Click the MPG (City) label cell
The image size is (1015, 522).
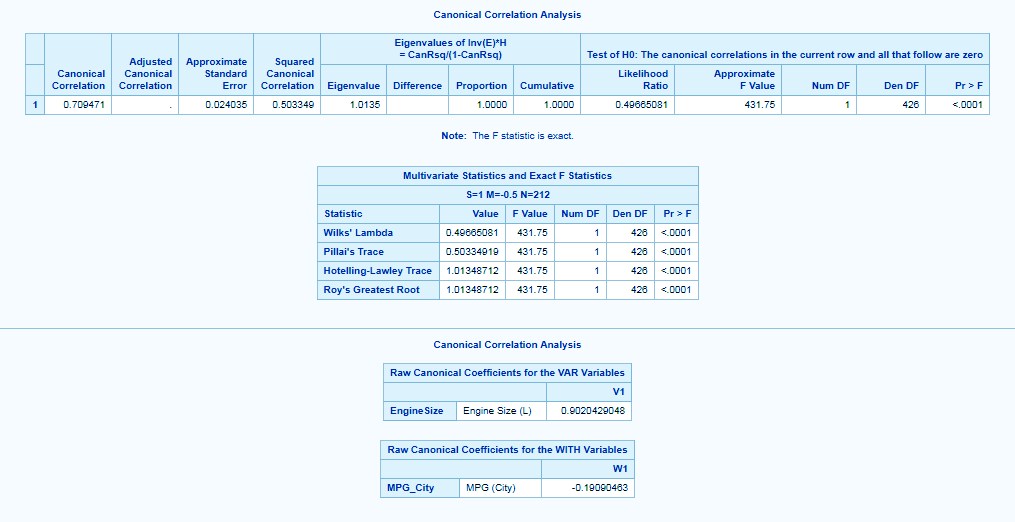click(x=491, y=488)
